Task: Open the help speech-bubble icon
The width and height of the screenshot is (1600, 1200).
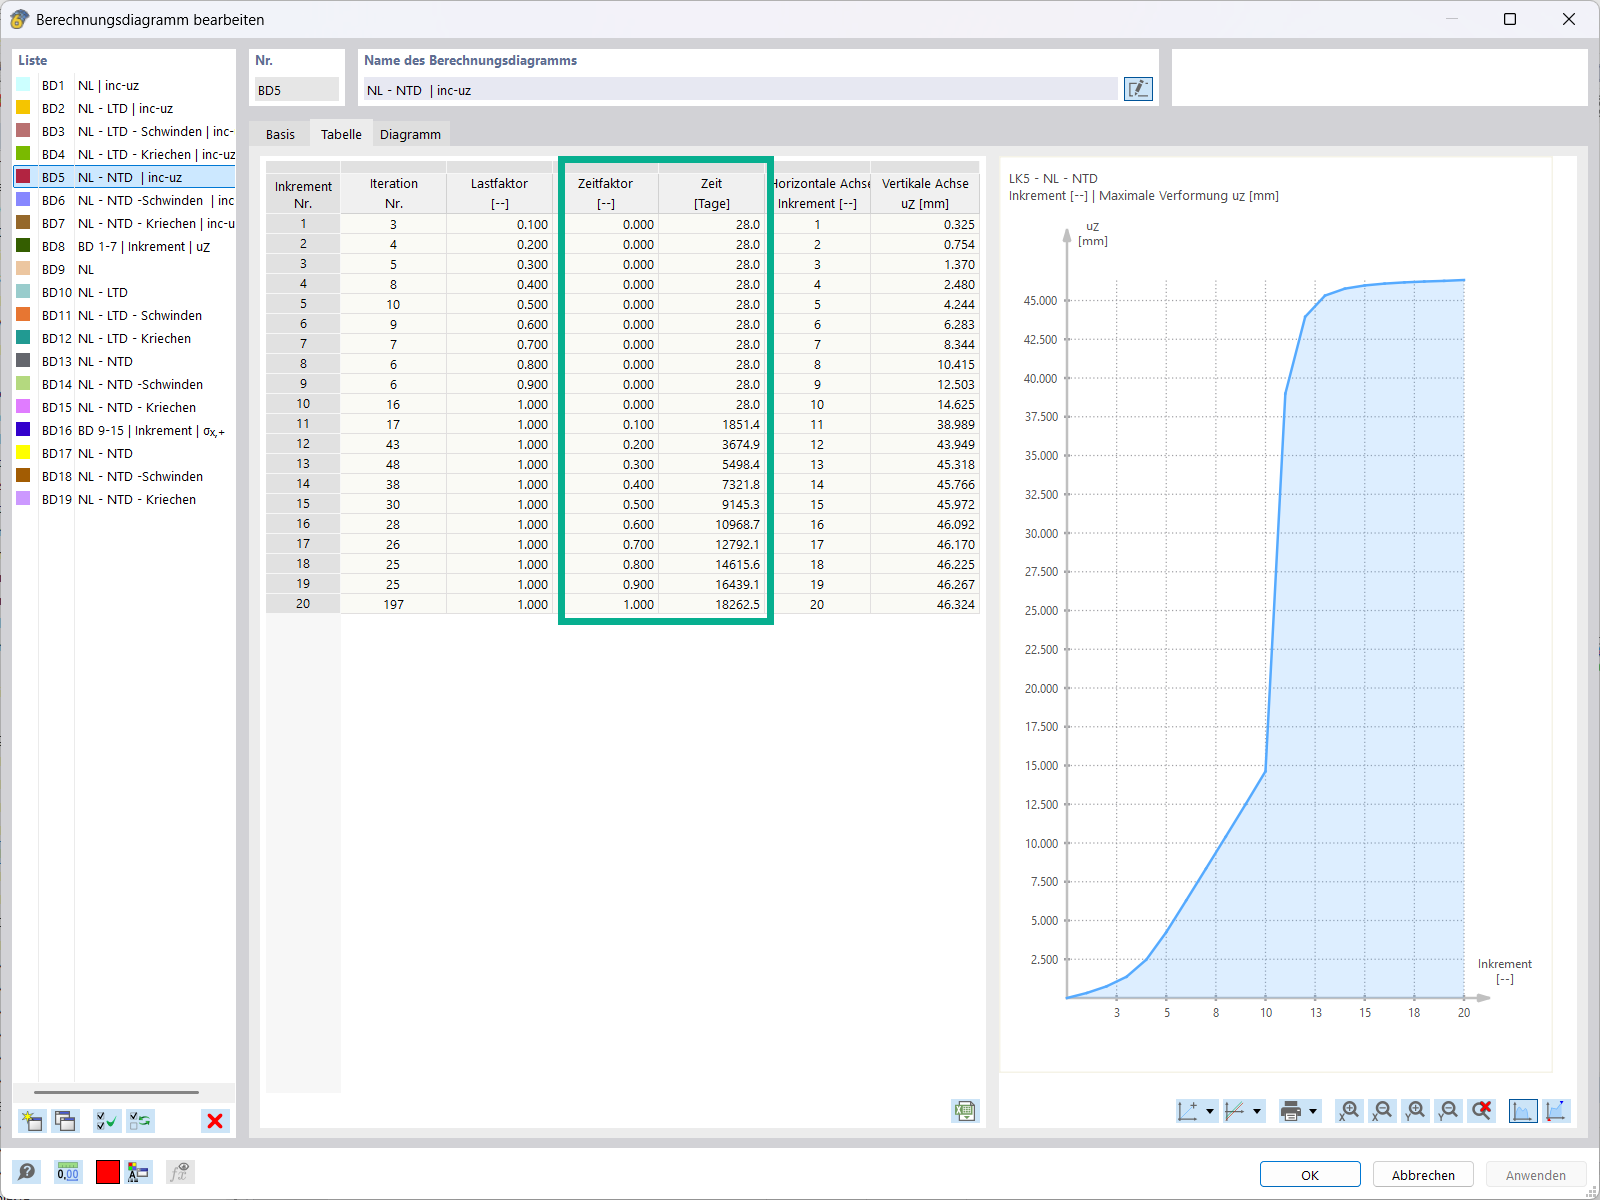Action: click(27, 1172)
